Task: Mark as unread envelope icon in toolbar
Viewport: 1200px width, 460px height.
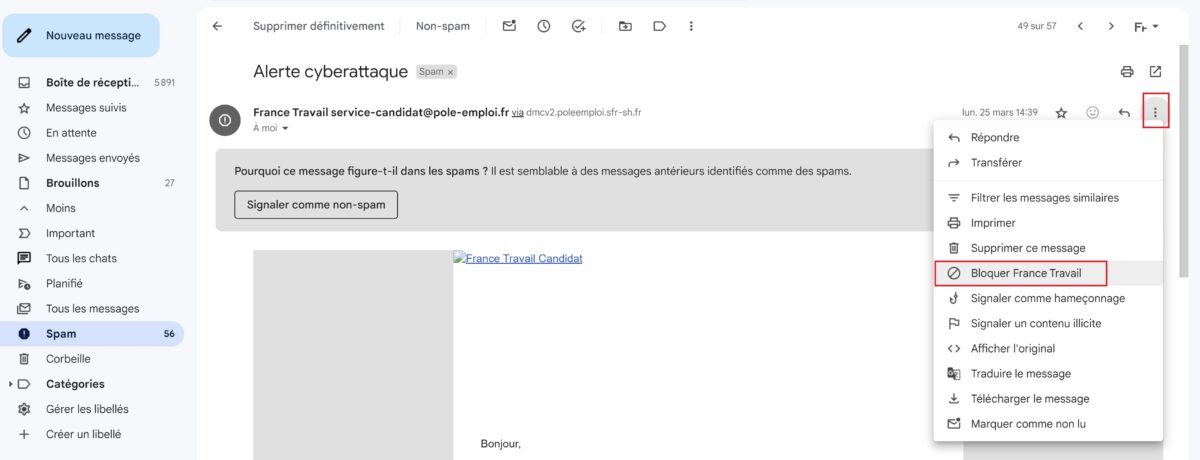Action: coord(509,26)
